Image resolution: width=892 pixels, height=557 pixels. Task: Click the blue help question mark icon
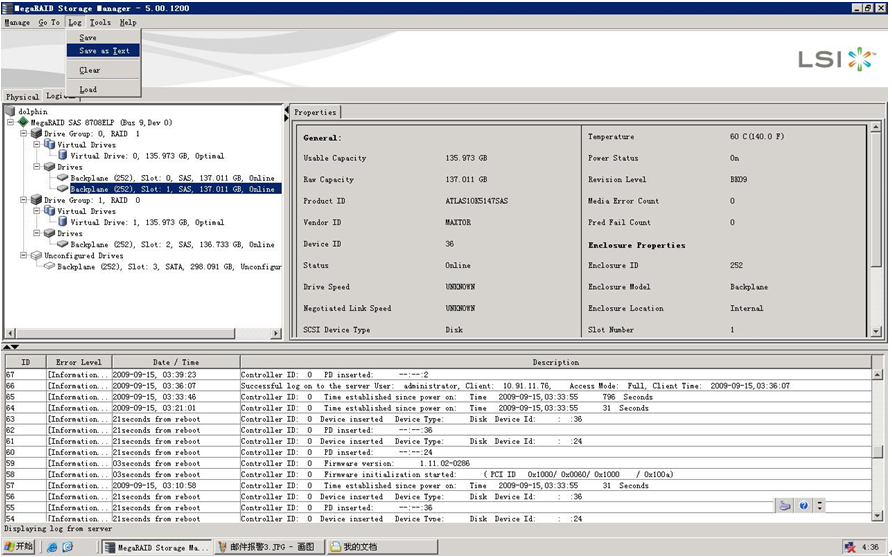point(804,506)
